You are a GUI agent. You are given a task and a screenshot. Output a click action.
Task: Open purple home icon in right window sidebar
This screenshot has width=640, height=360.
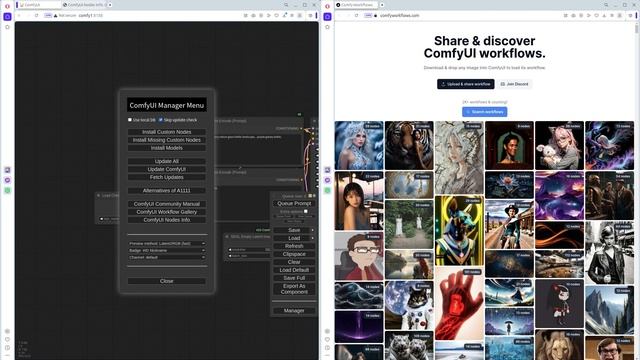327,17
